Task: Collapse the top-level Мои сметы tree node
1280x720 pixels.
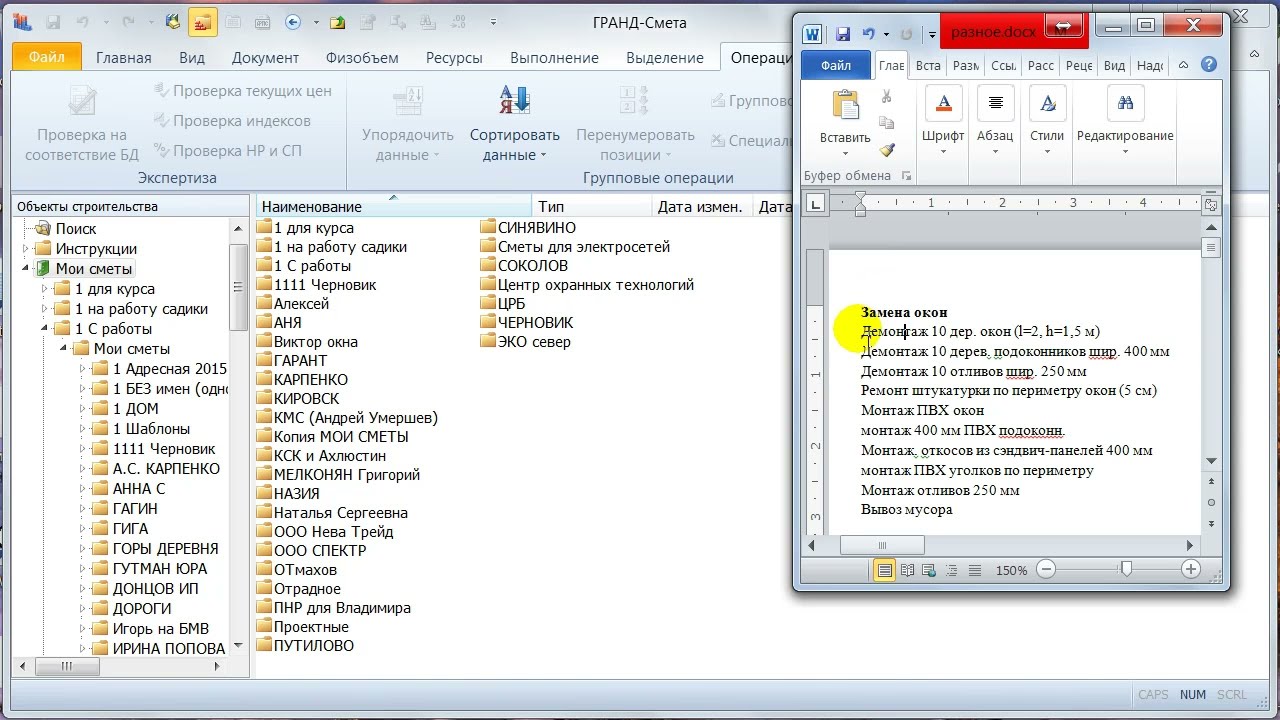Action: [x=26, y=269]
